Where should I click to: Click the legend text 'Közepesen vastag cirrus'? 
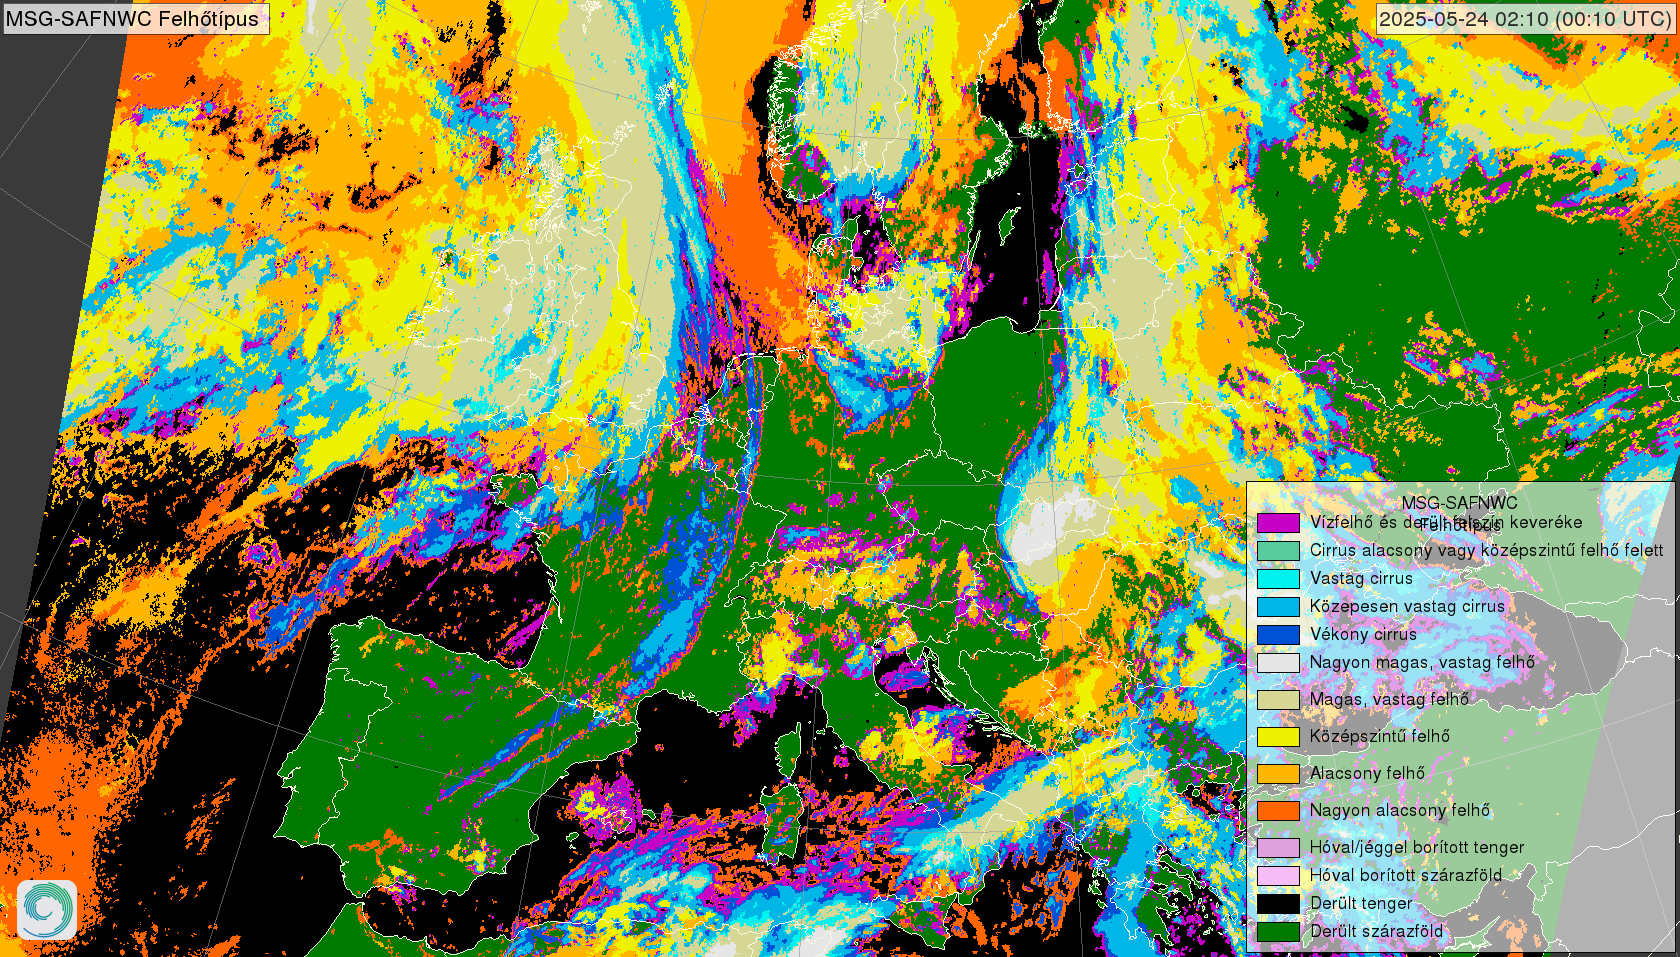1407,606
